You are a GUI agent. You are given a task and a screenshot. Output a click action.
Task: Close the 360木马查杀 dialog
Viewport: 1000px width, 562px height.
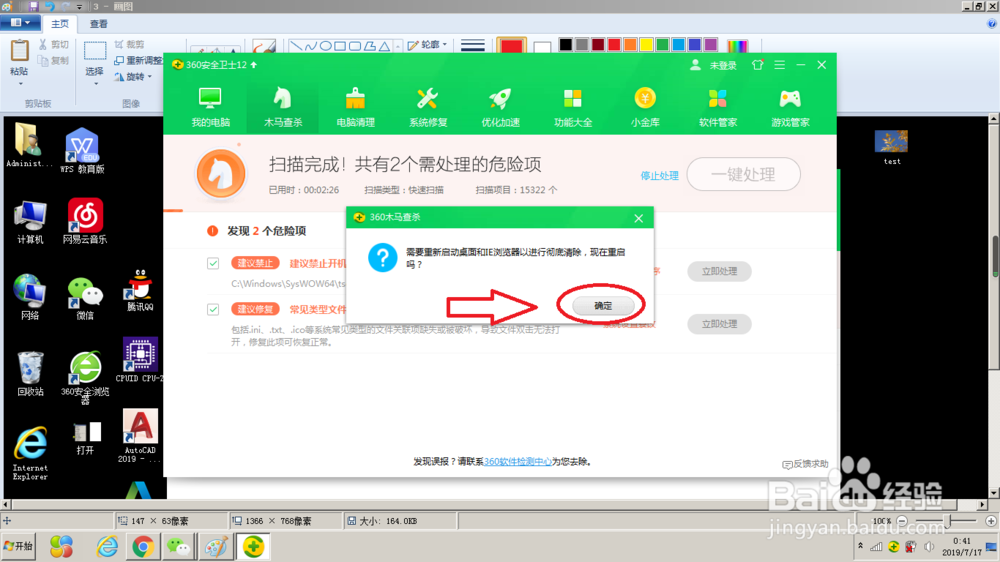click(x=638, y=218)
